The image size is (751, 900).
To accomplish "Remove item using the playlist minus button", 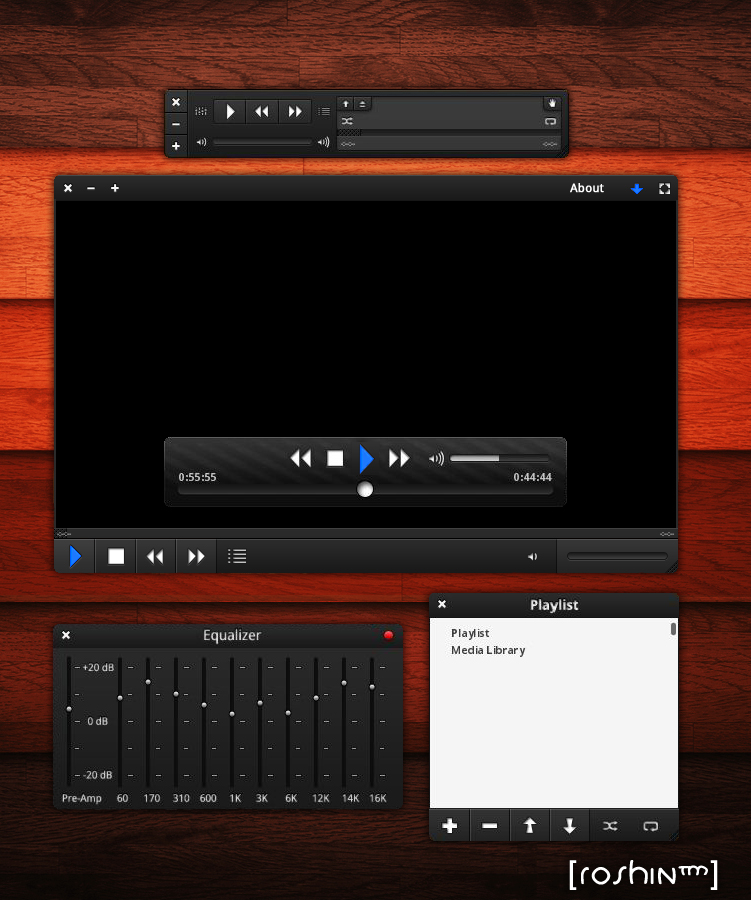I will coord(490,826).
